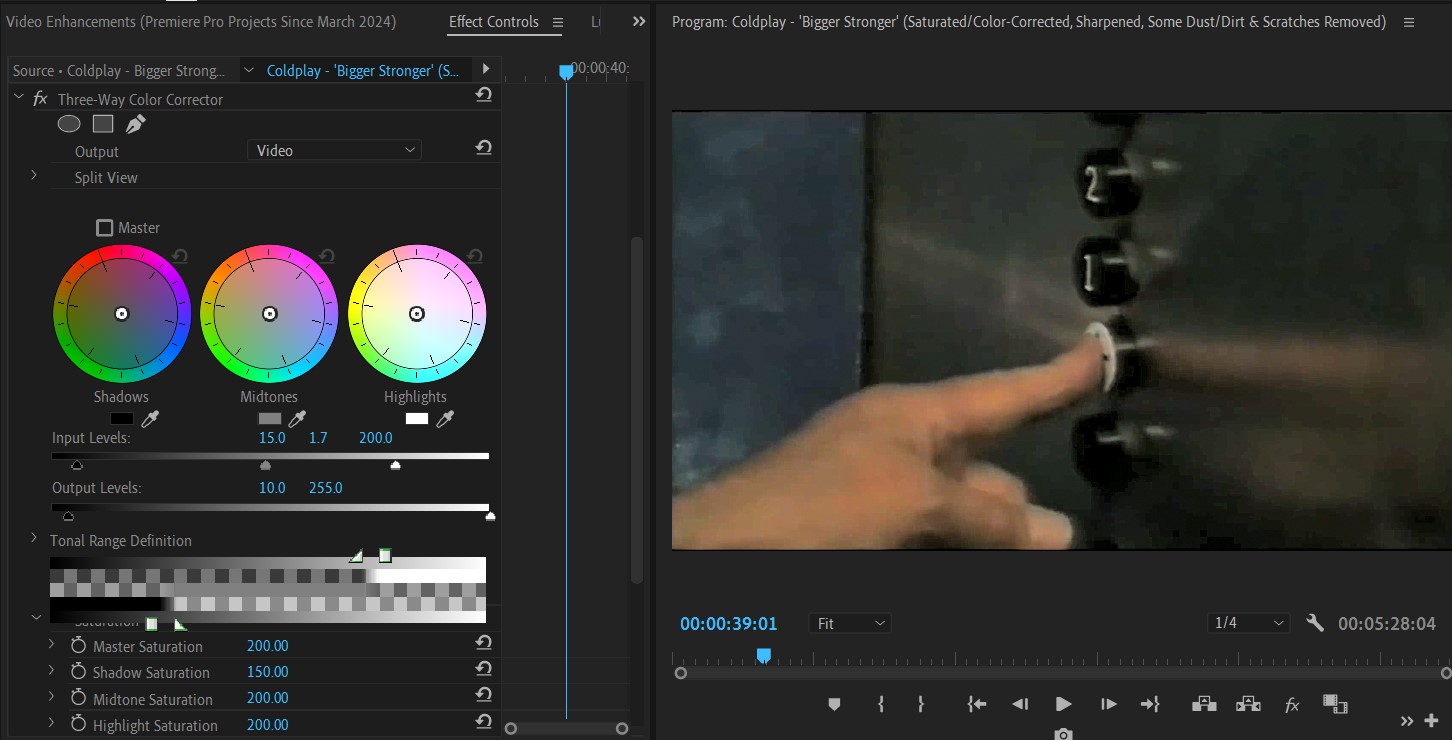
Task: Play the sequence in Program monitor
Action: click(1063, 704)
